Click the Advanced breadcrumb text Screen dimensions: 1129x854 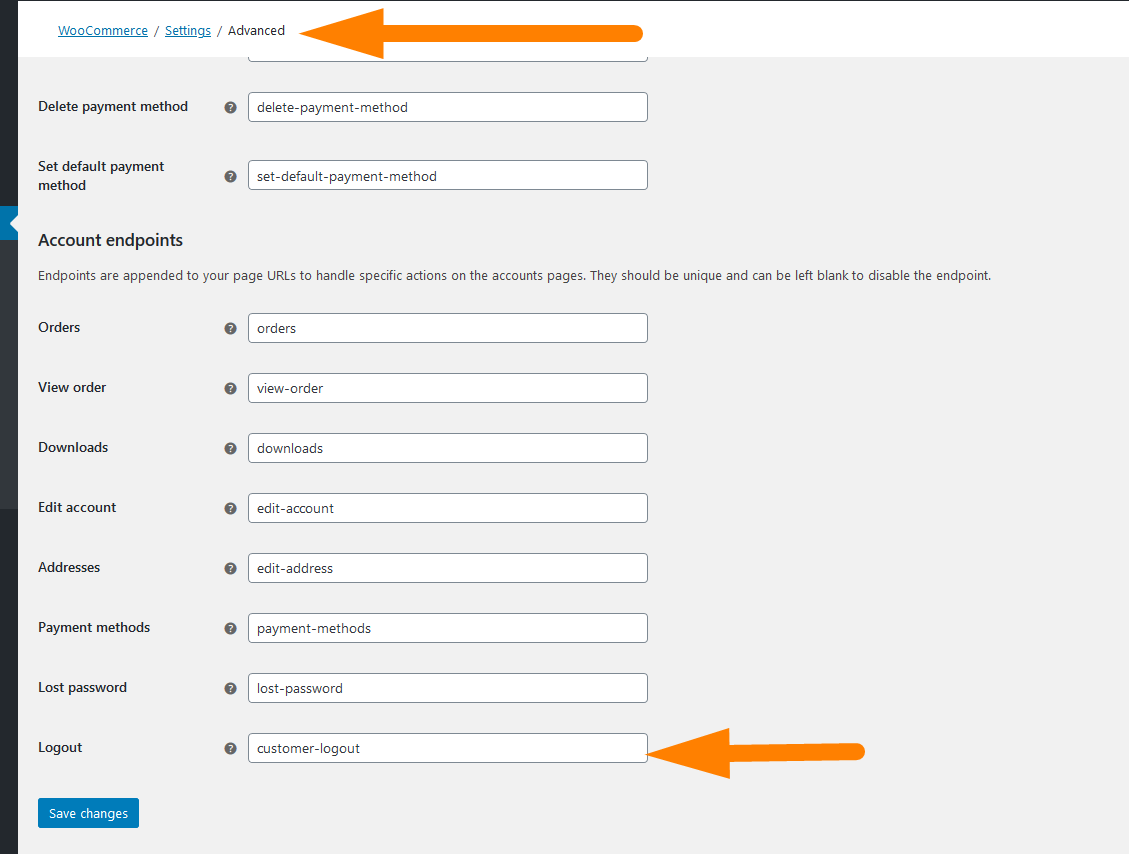(256, 30)
